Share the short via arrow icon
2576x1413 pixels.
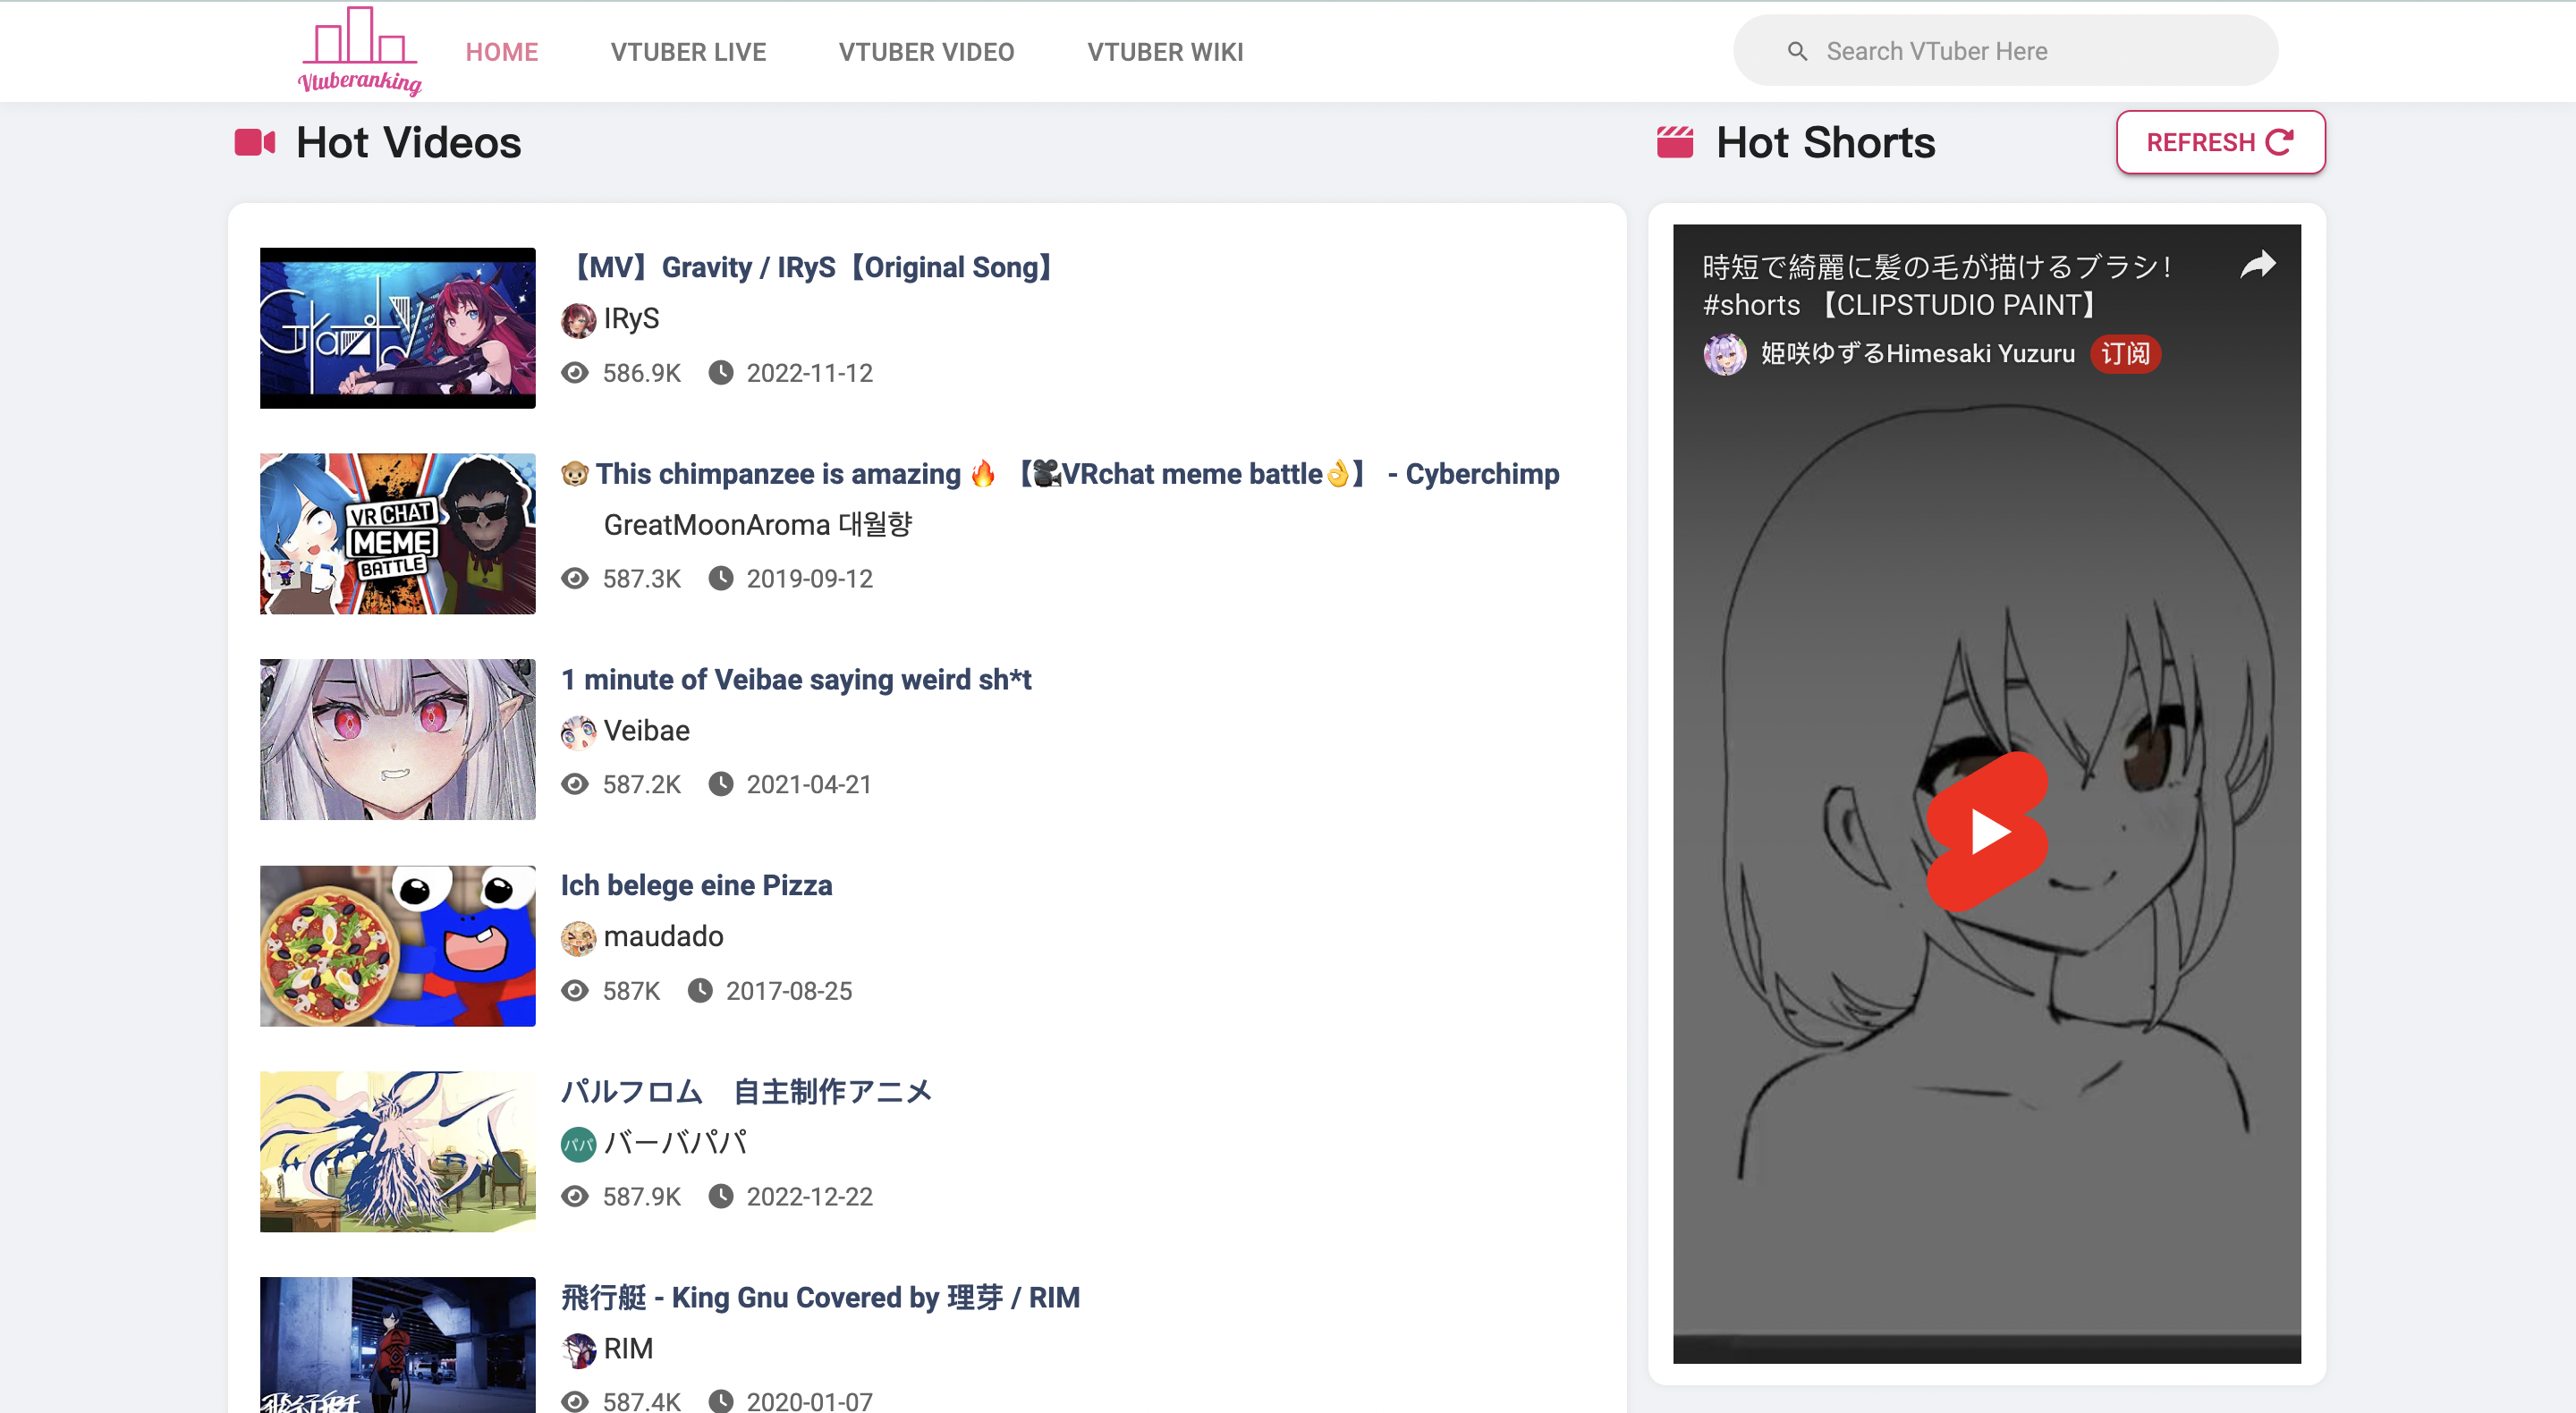[2257, 265]
